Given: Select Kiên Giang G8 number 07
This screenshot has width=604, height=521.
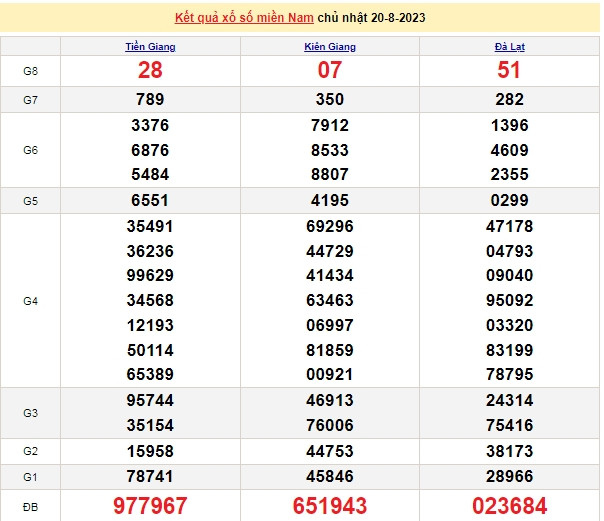Looking at the screenshot, I should pyautogui.click(x=329, y=70).
